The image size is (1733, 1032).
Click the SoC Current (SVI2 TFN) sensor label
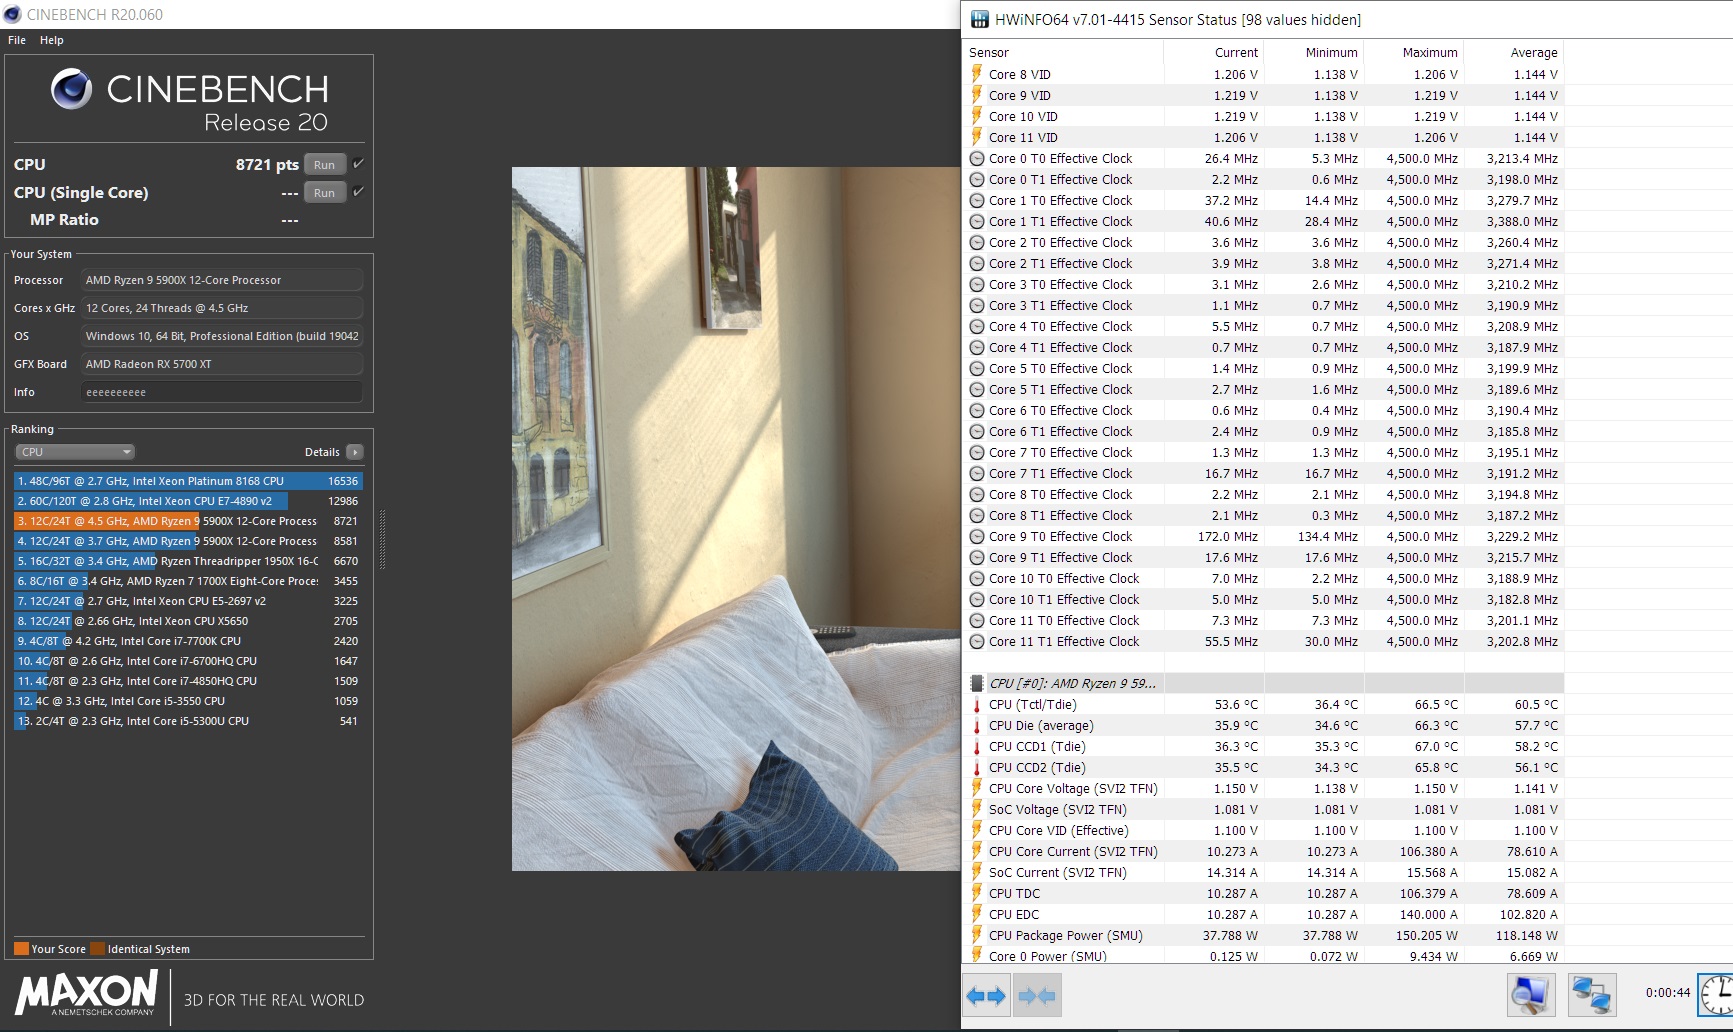1057,872
